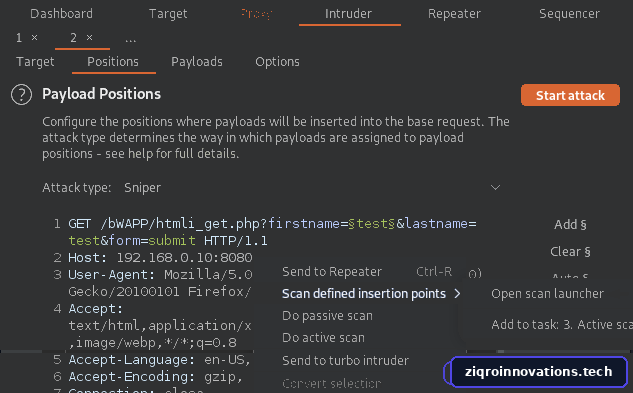Choose Send to Repeater from context menu
The width and height of the screenshot is (633, 393).
[332, 272]
